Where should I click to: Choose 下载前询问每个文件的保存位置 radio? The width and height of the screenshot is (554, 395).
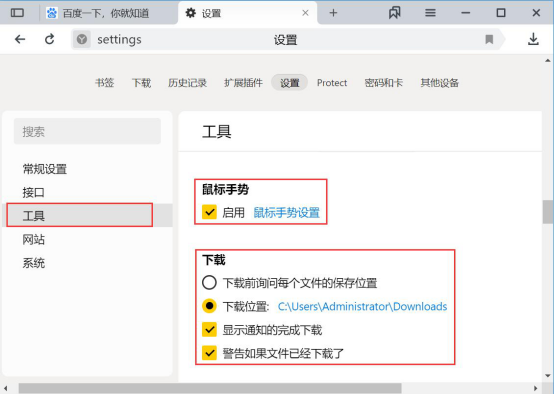tap(209, 283)
